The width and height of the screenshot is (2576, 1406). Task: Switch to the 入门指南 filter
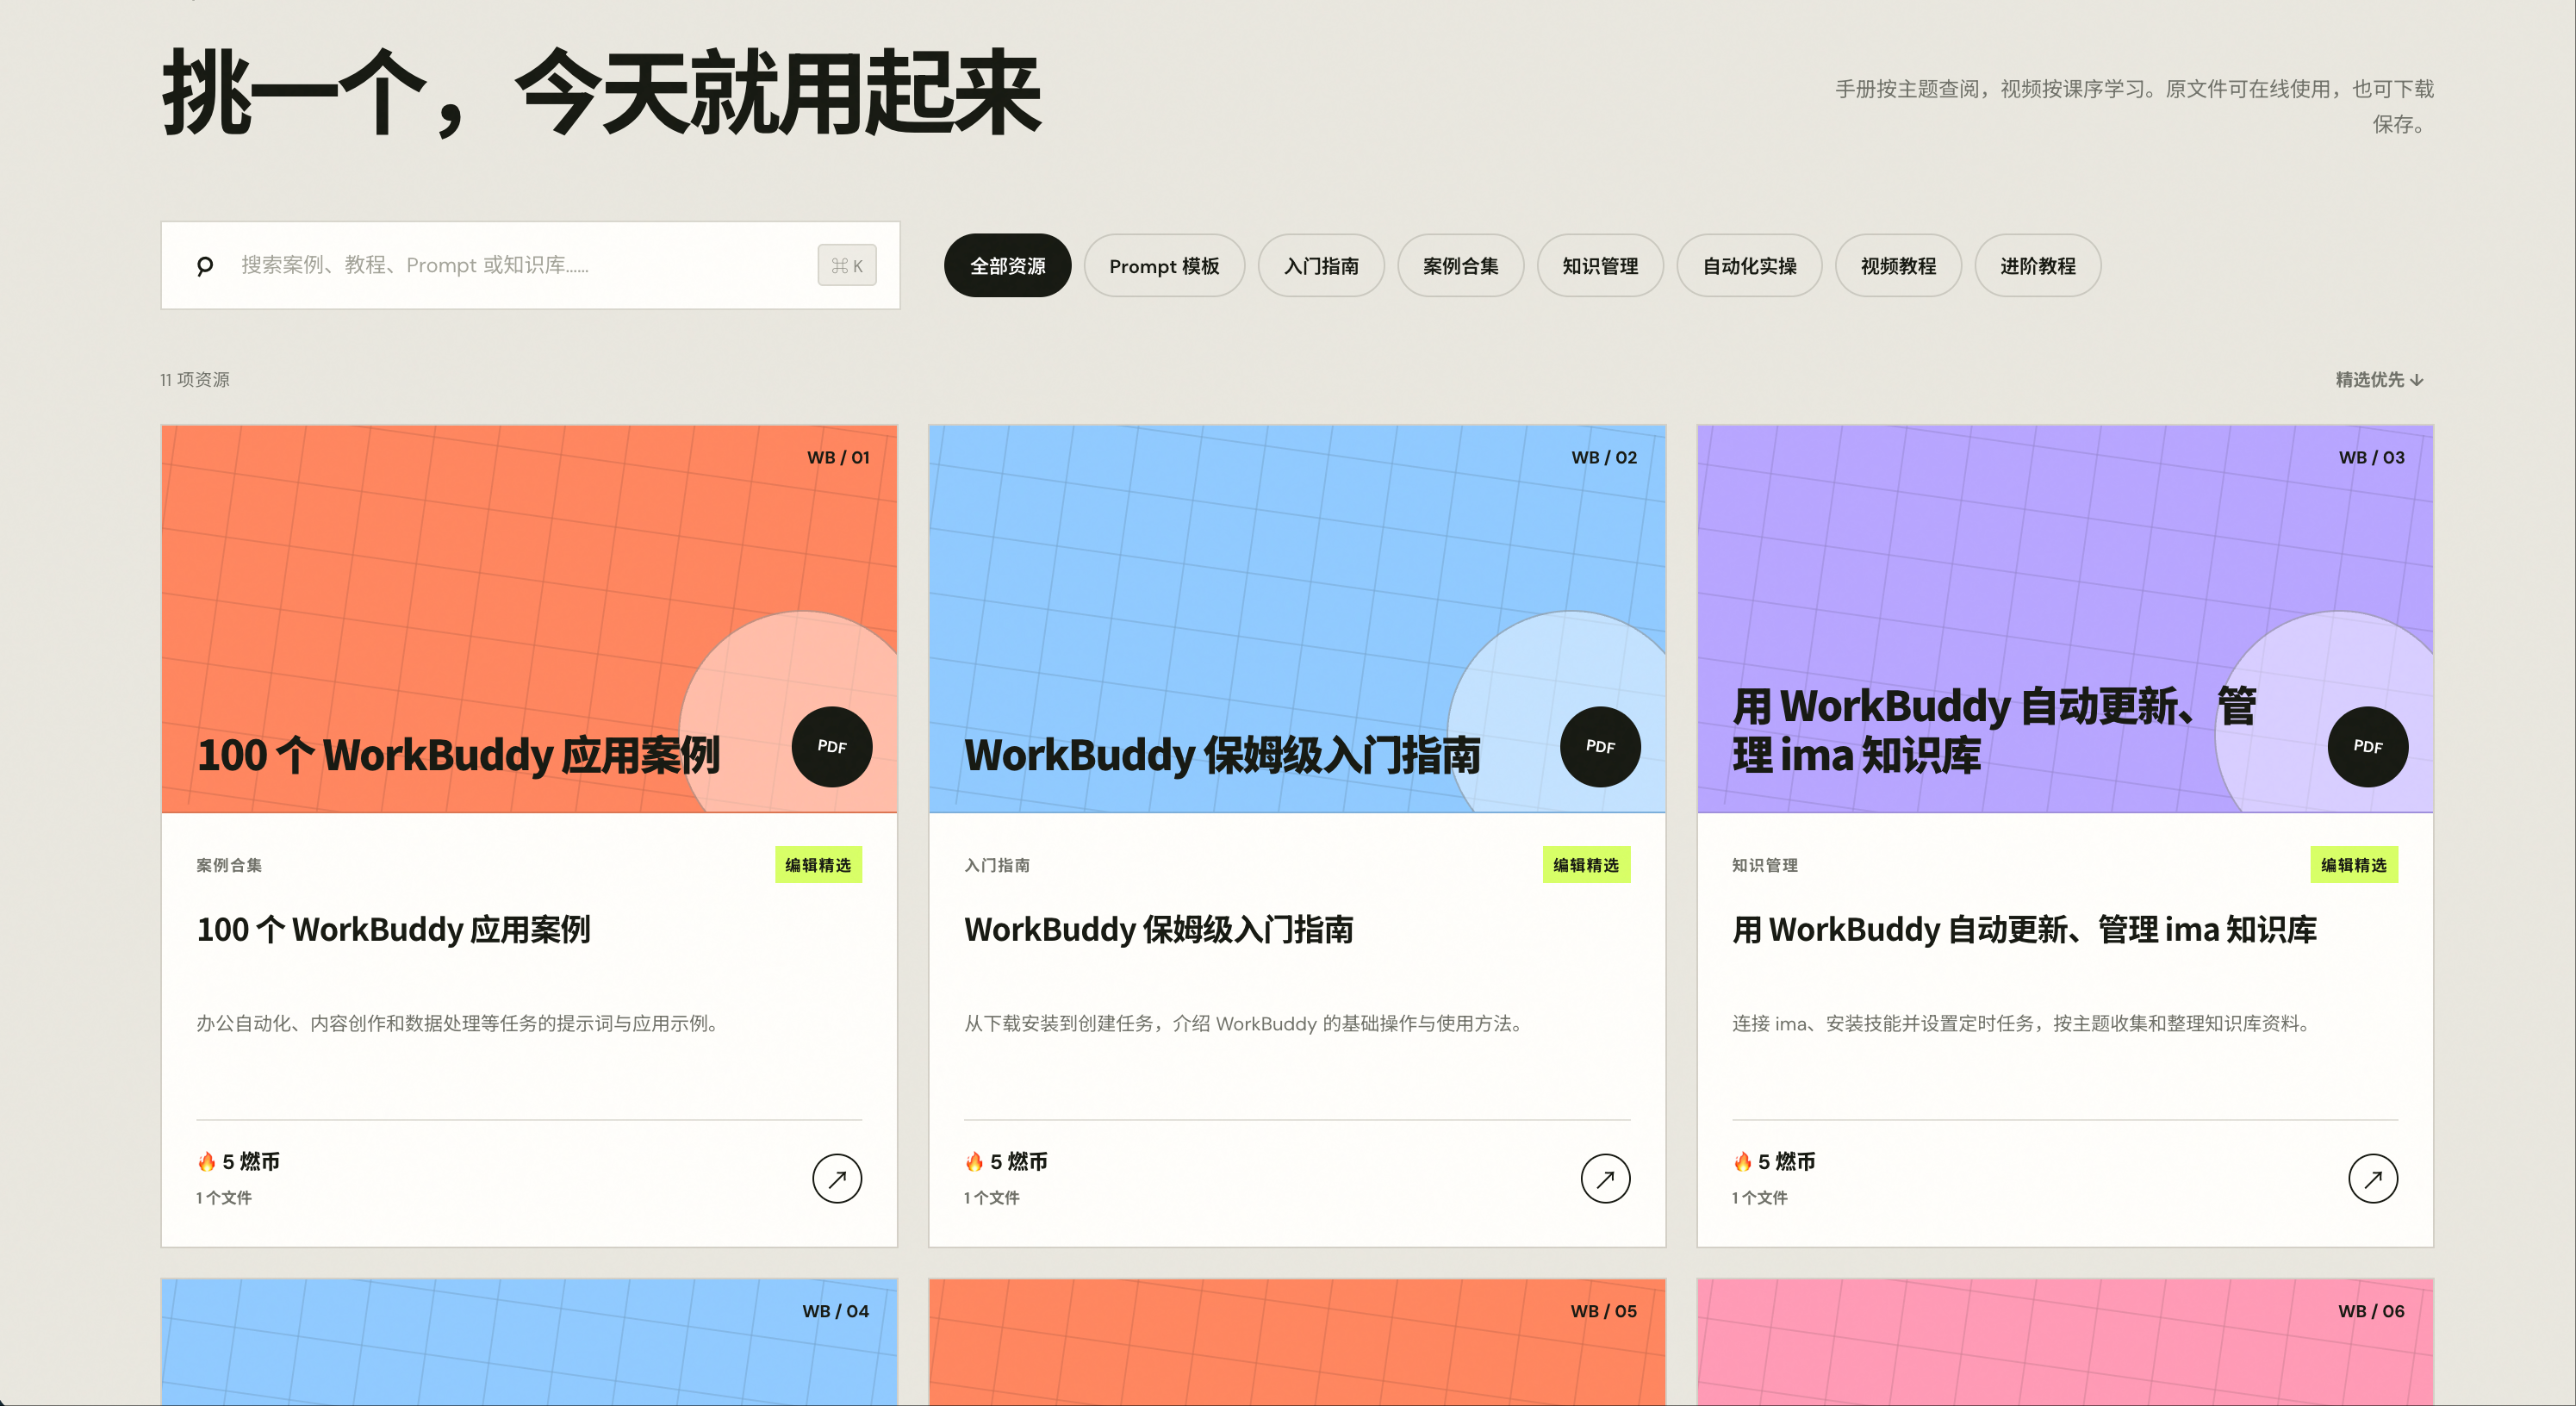[x=1321, y=266]
